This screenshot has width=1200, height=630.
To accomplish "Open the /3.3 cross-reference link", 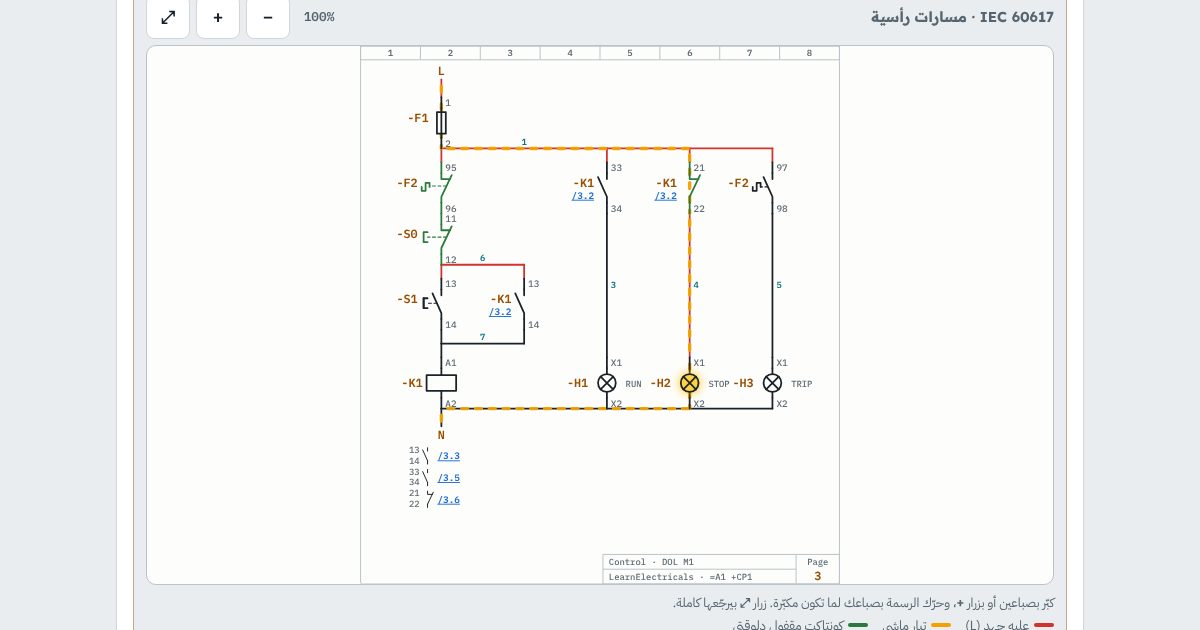I will [x=449, y=456].
